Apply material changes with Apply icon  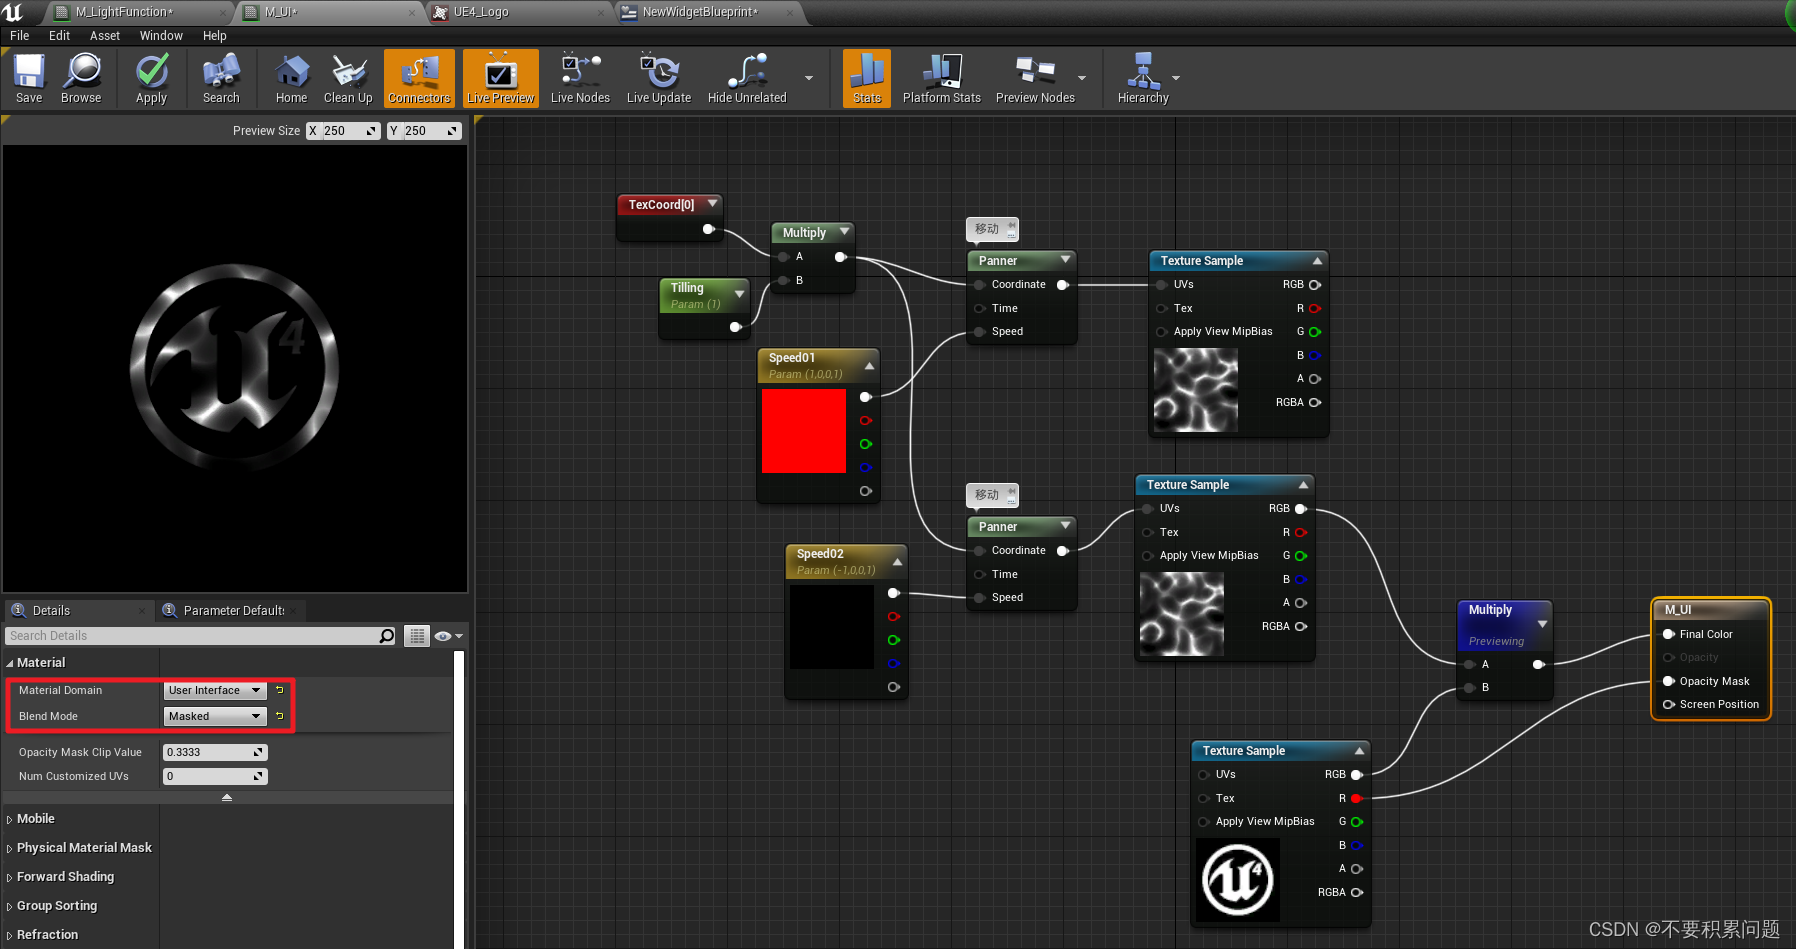coord(151,78)
